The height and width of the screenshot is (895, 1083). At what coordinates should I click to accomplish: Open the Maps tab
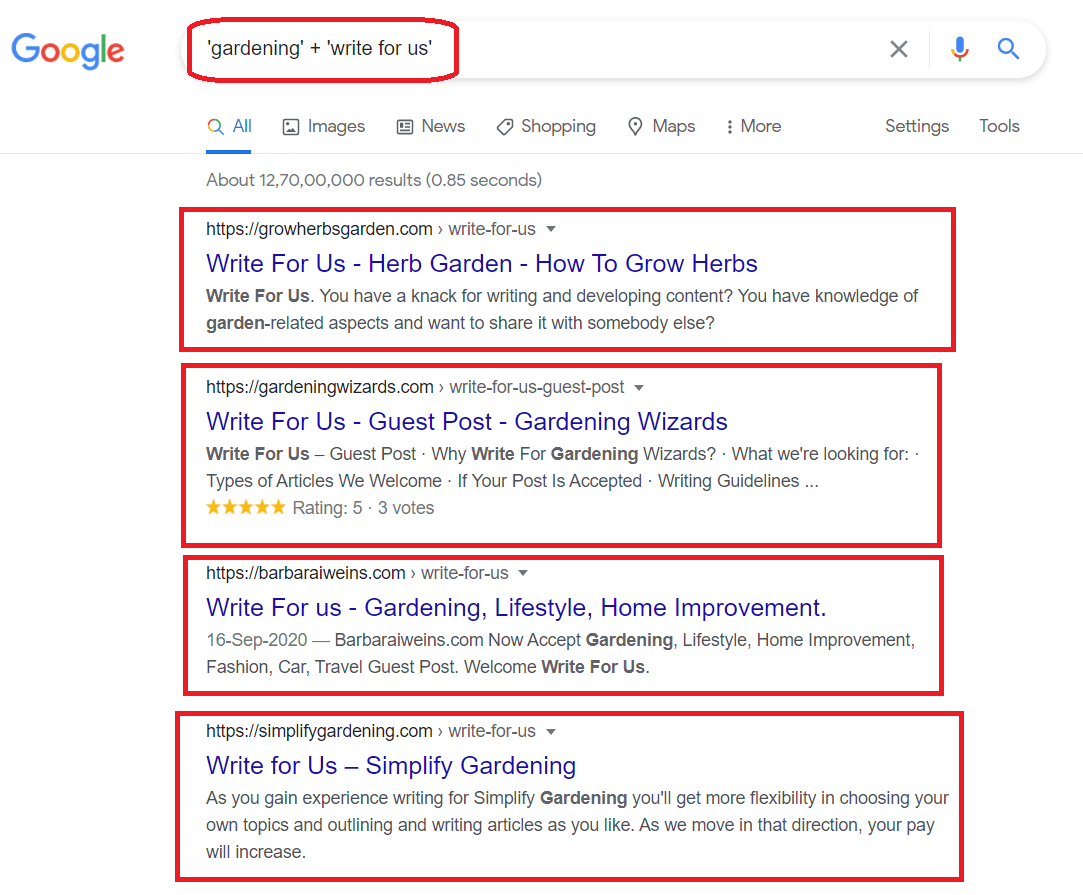(661, 126)
